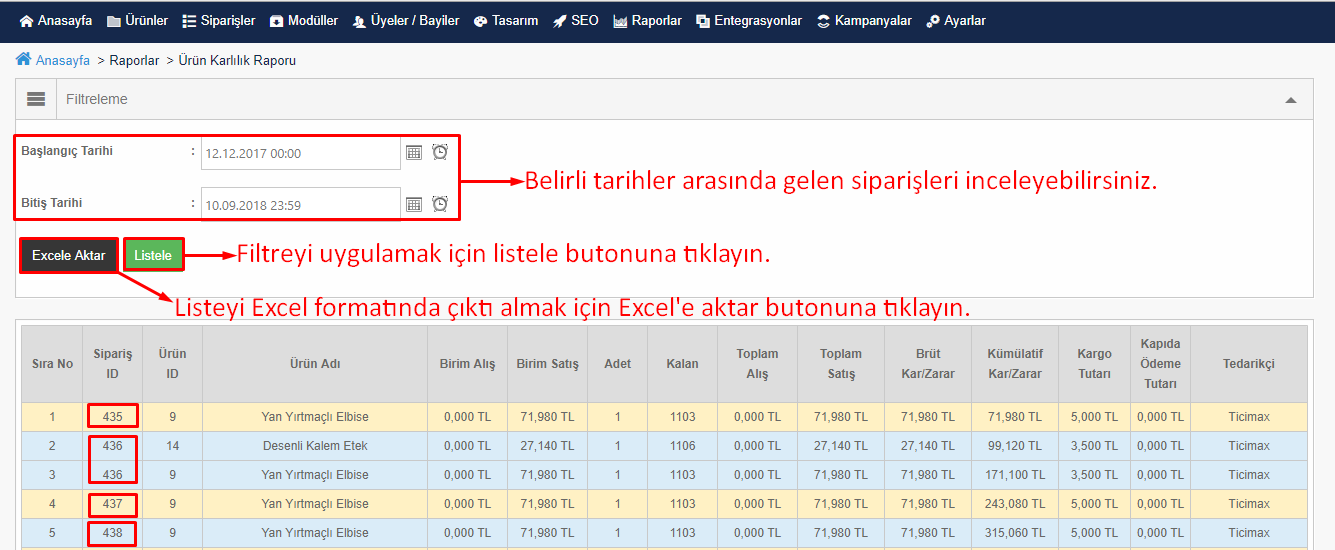Open the SEO menu

tap(576, 20)
